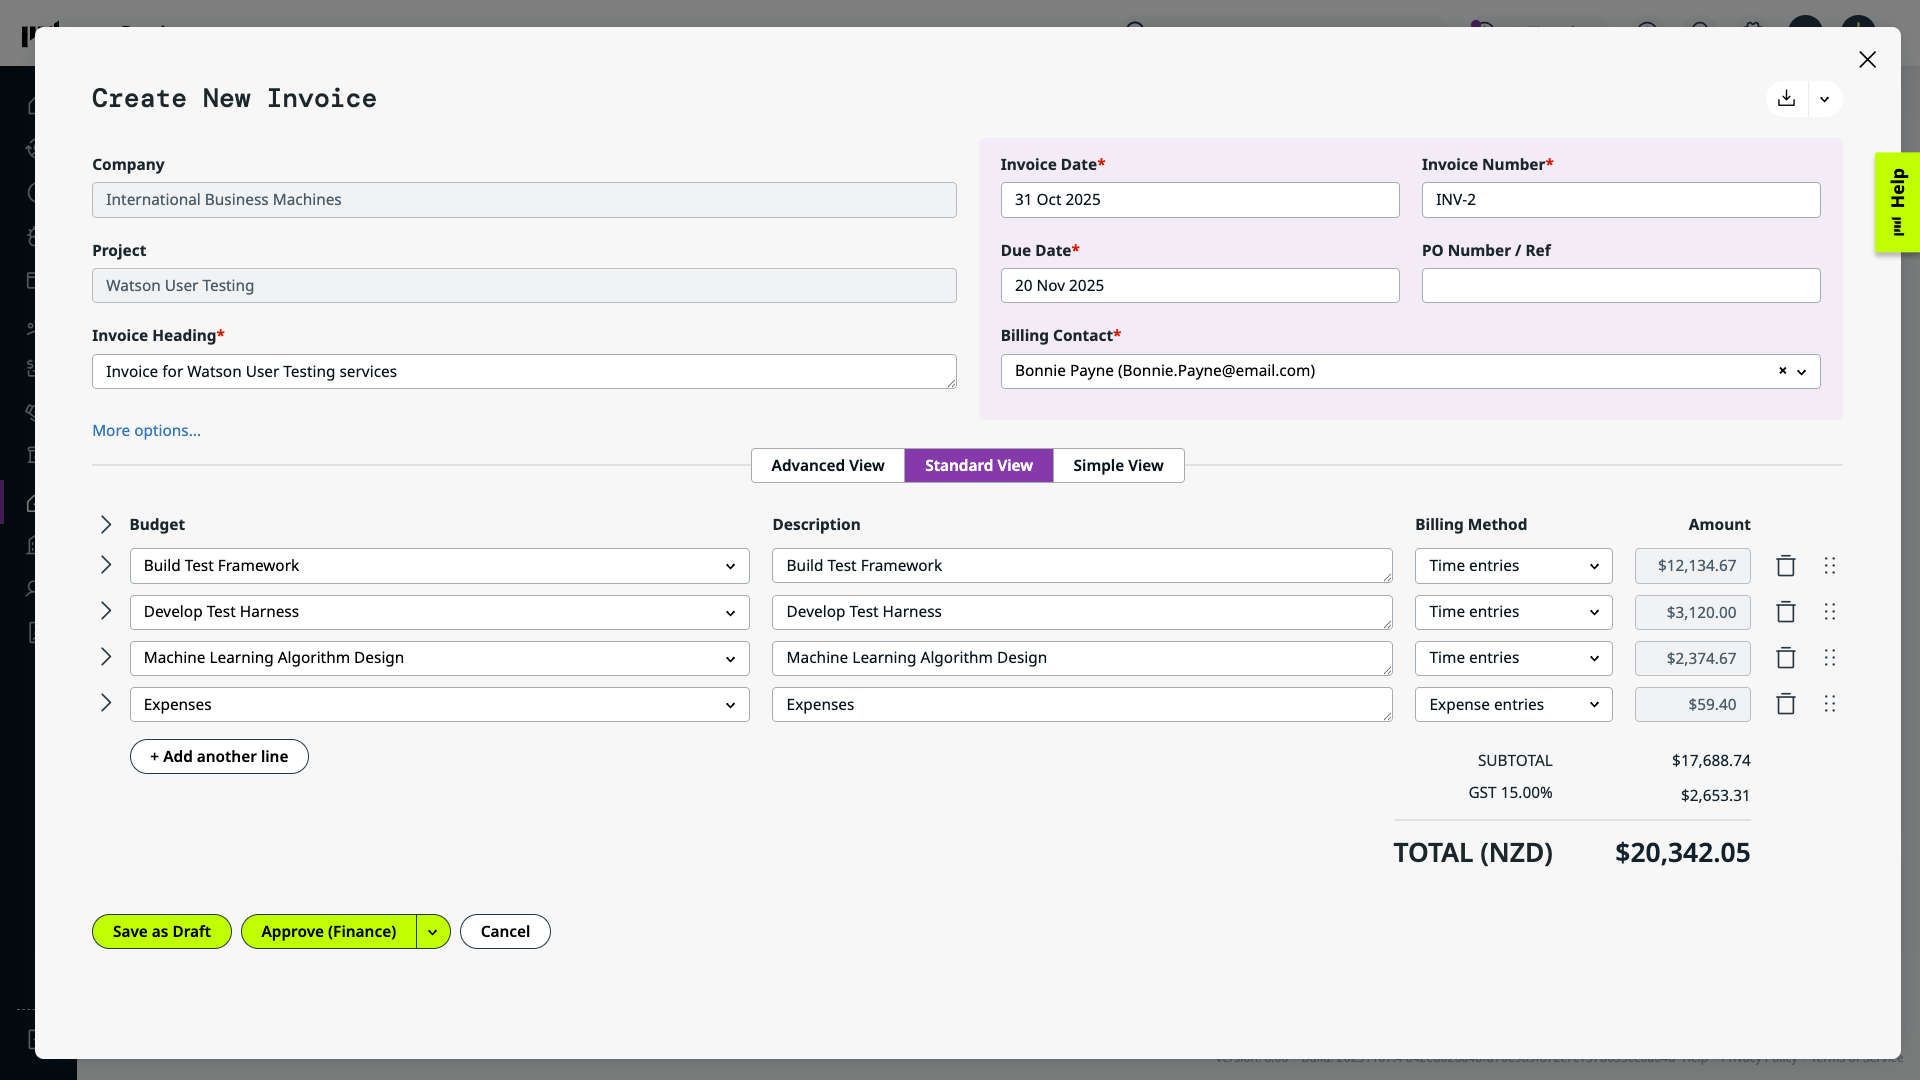This screenshot has height=1080, width=1920.
Task: Expand all rows via Budget header chevron
Action: coord(106,525)
